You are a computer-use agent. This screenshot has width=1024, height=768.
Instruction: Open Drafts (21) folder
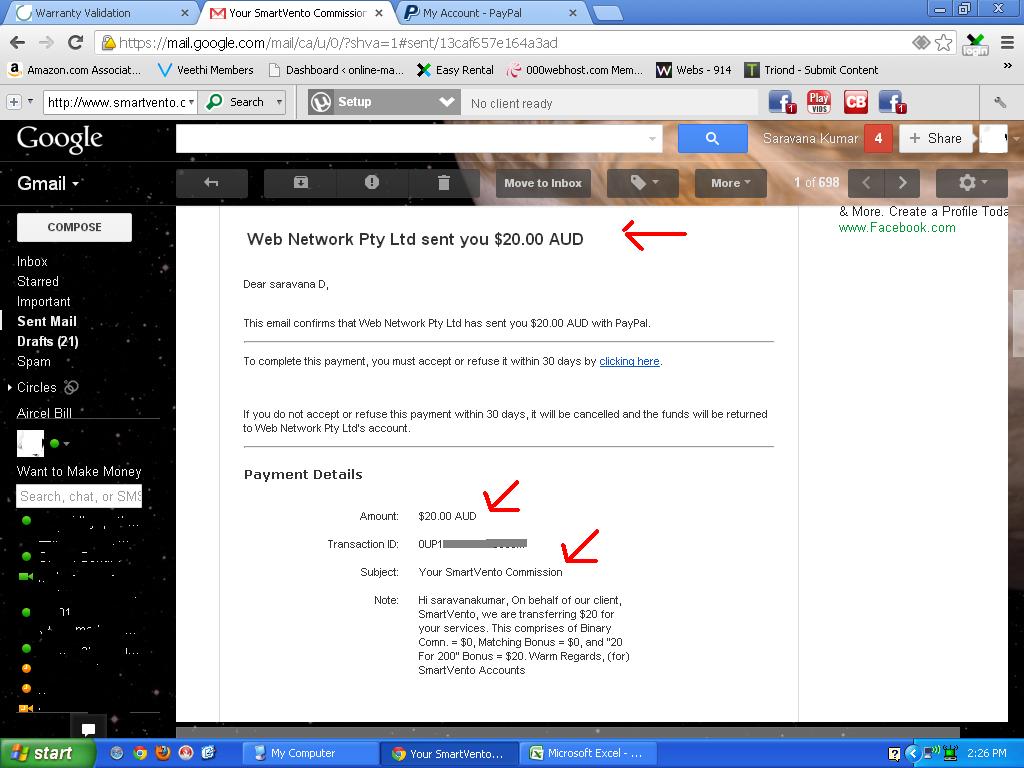47,341
